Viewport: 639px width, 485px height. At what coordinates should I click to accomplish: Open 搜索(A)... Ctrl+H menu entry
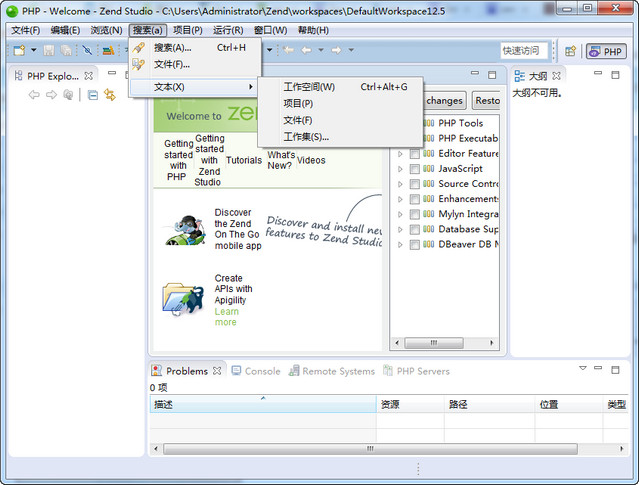tap(195, 48)
